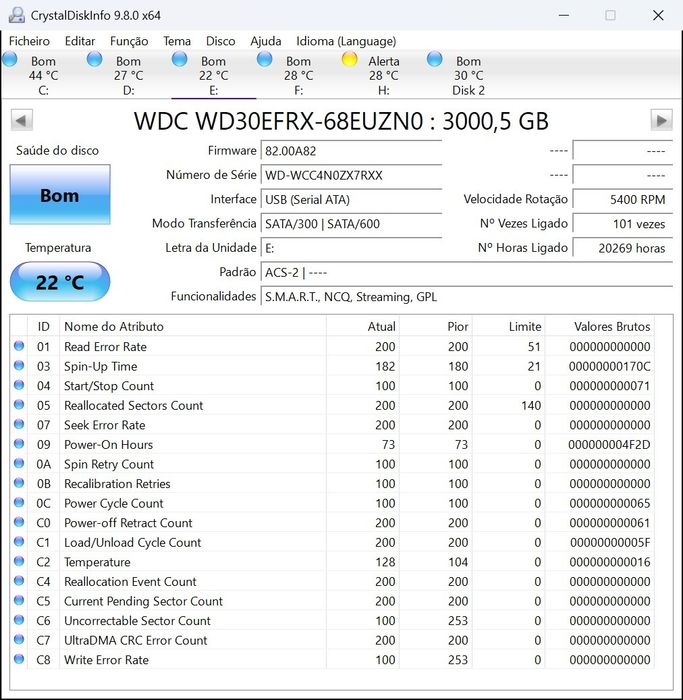This screenshot has width=683, height=700.
Task: Click the Firmware field 82.00A82
Action: click(351, 151)
